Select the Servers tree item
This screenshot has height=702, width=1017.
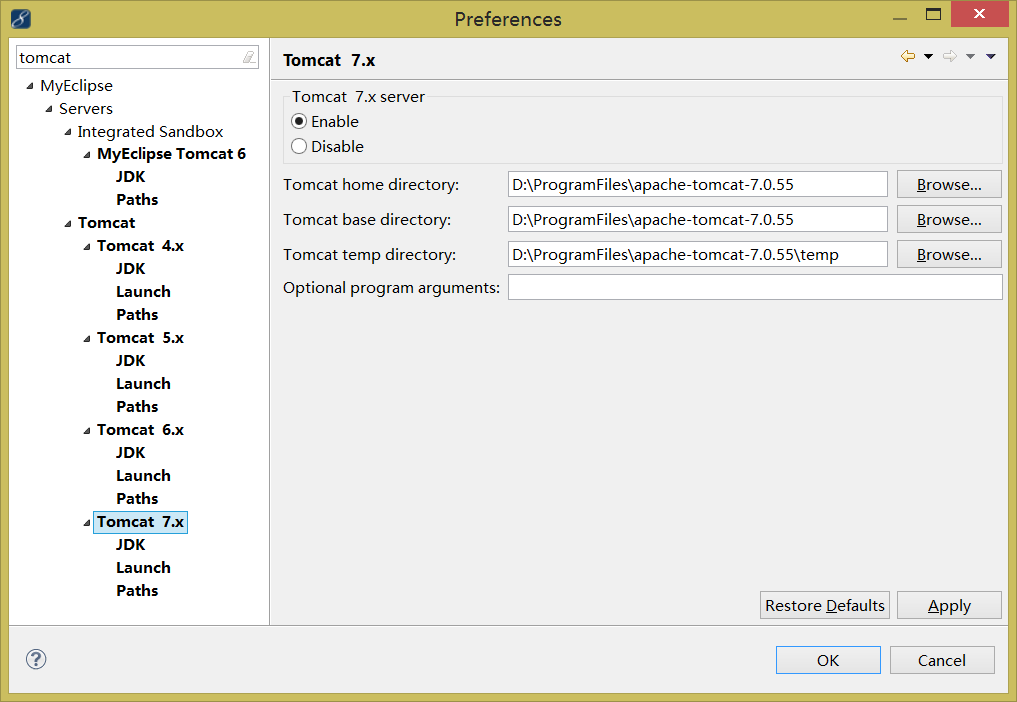tap(86, 108)
